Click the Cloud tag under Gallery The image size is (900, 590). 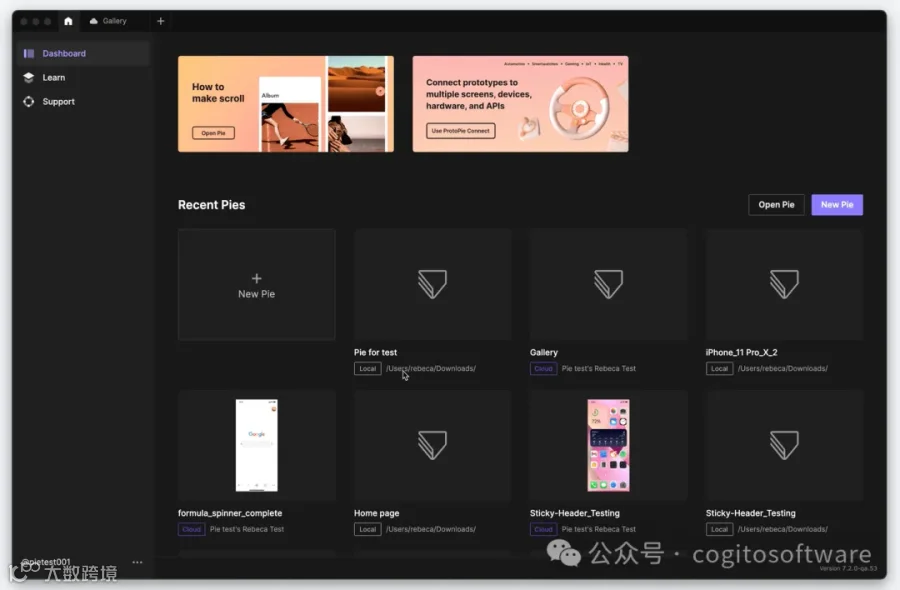coord(543,368)
